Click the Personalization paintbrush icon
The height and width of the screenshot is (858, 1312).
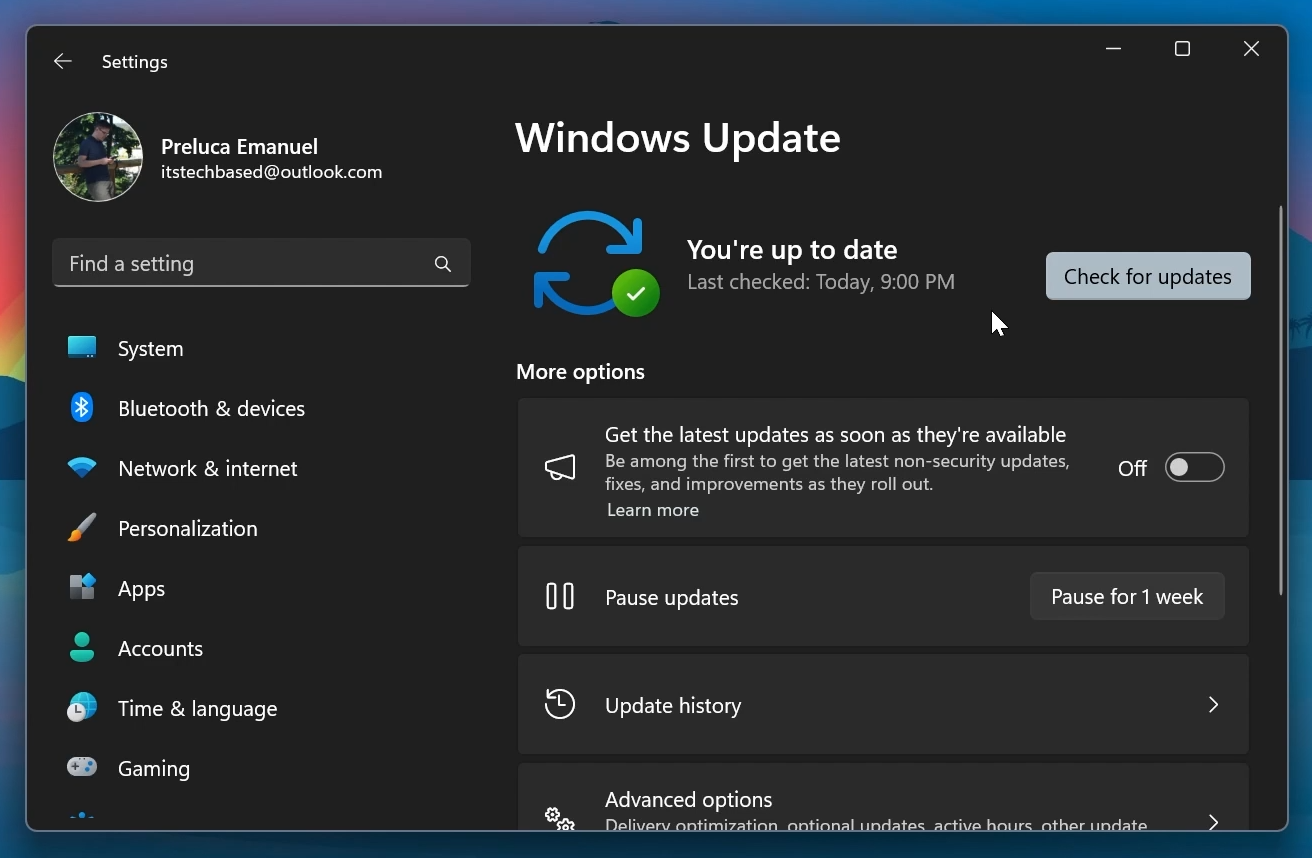coord(82,528)
